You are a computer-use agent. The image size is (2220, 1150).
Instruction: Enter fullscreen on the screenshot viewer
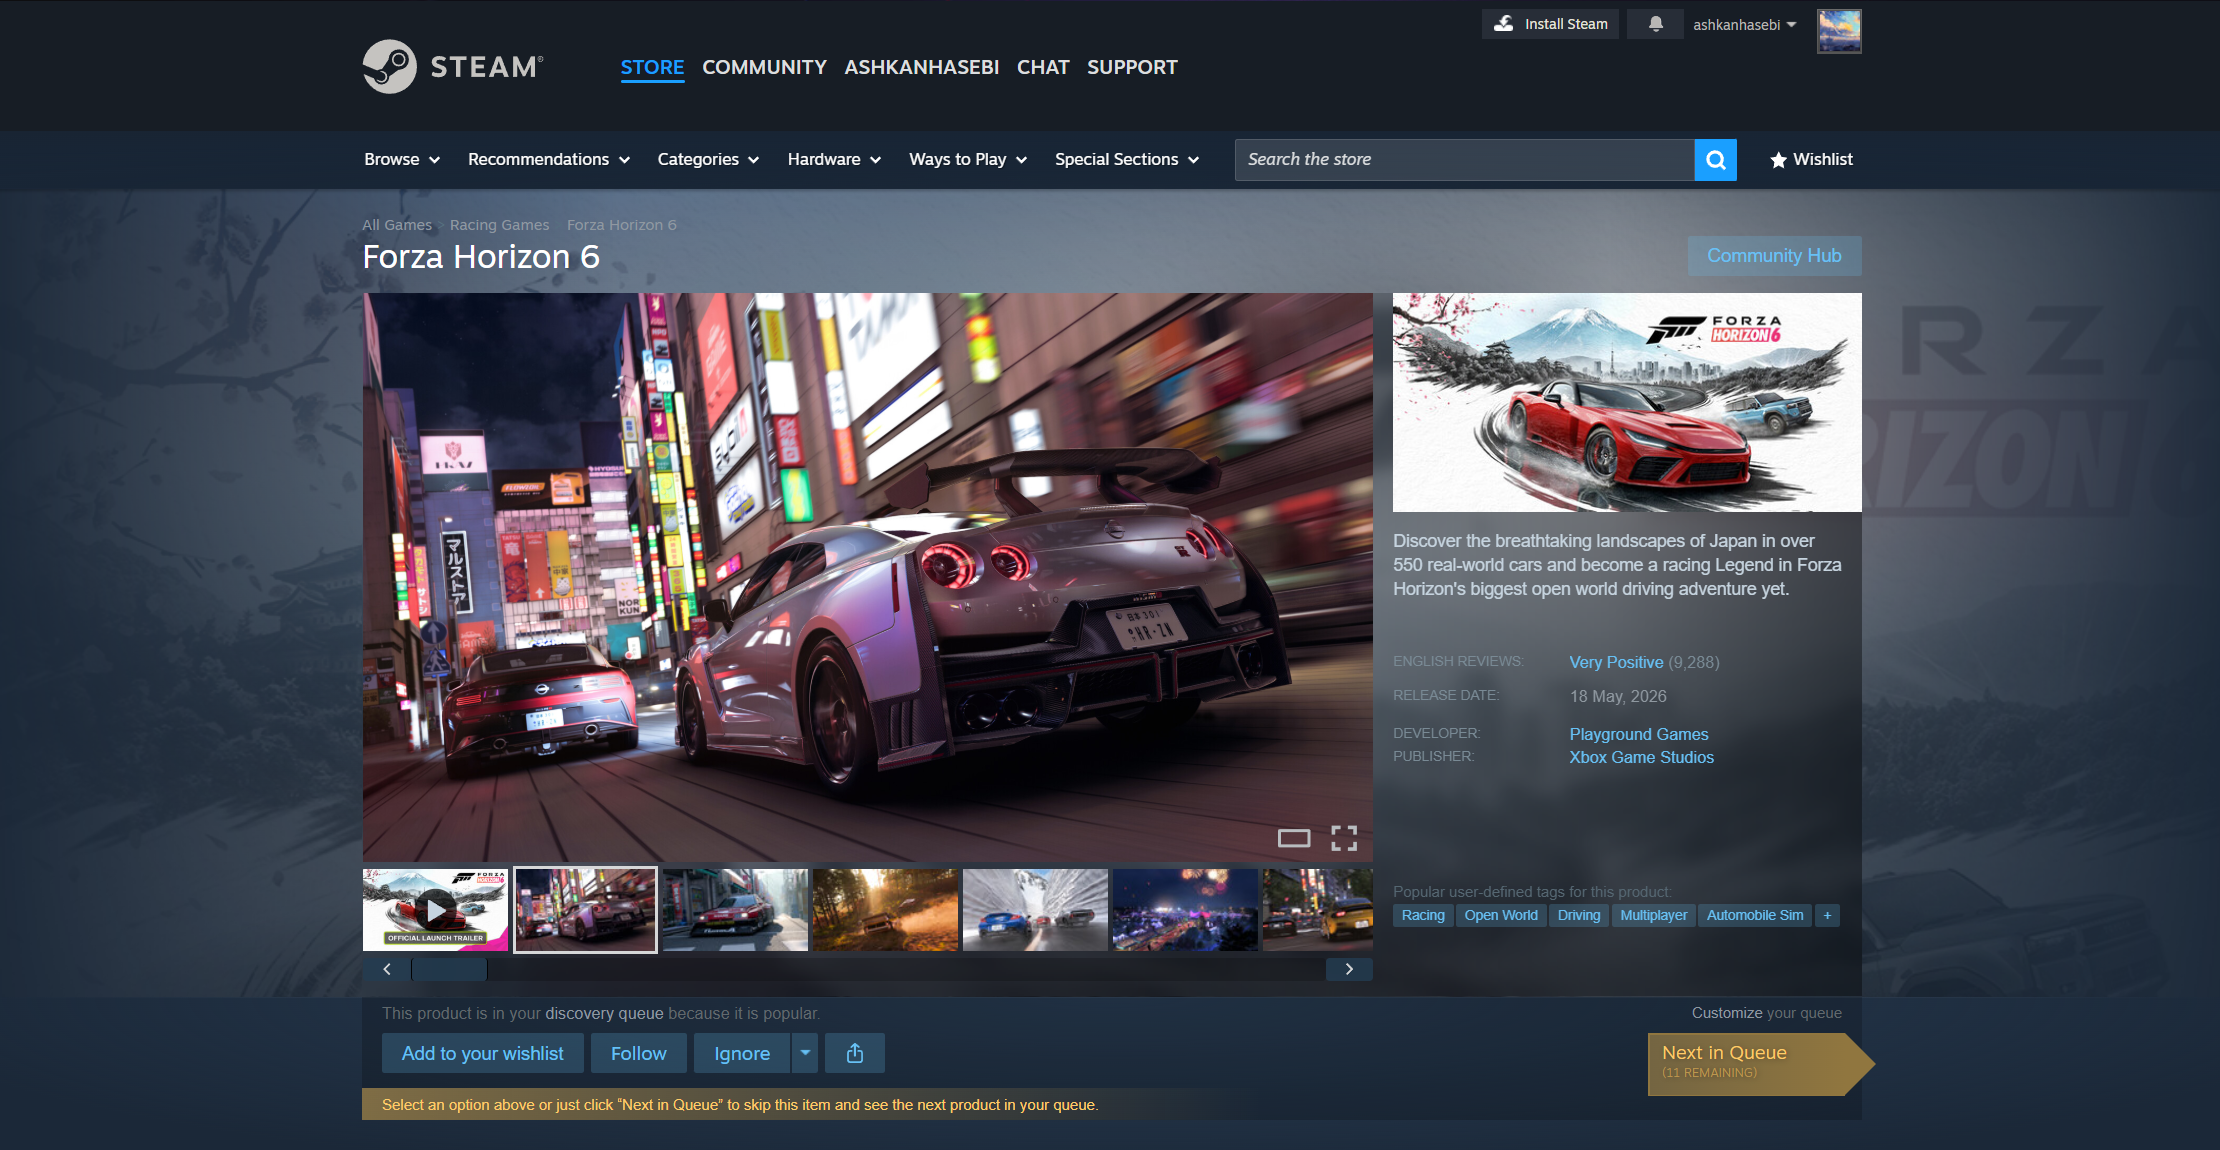pos(1344,838)
